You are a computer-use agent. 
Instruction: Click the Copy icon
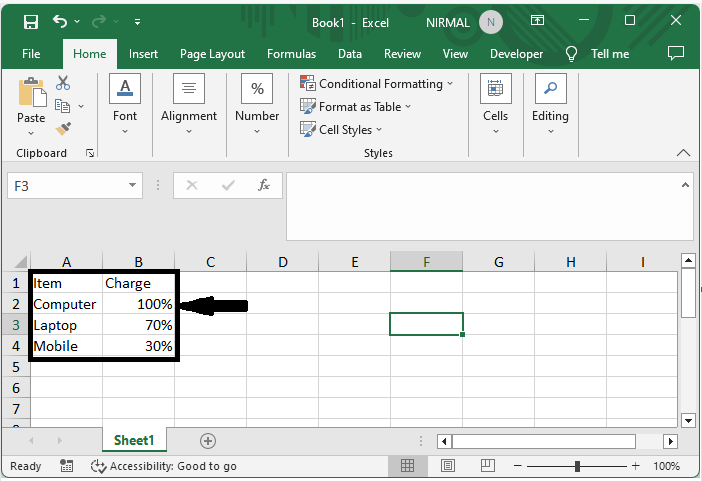[x=62, y=106]
